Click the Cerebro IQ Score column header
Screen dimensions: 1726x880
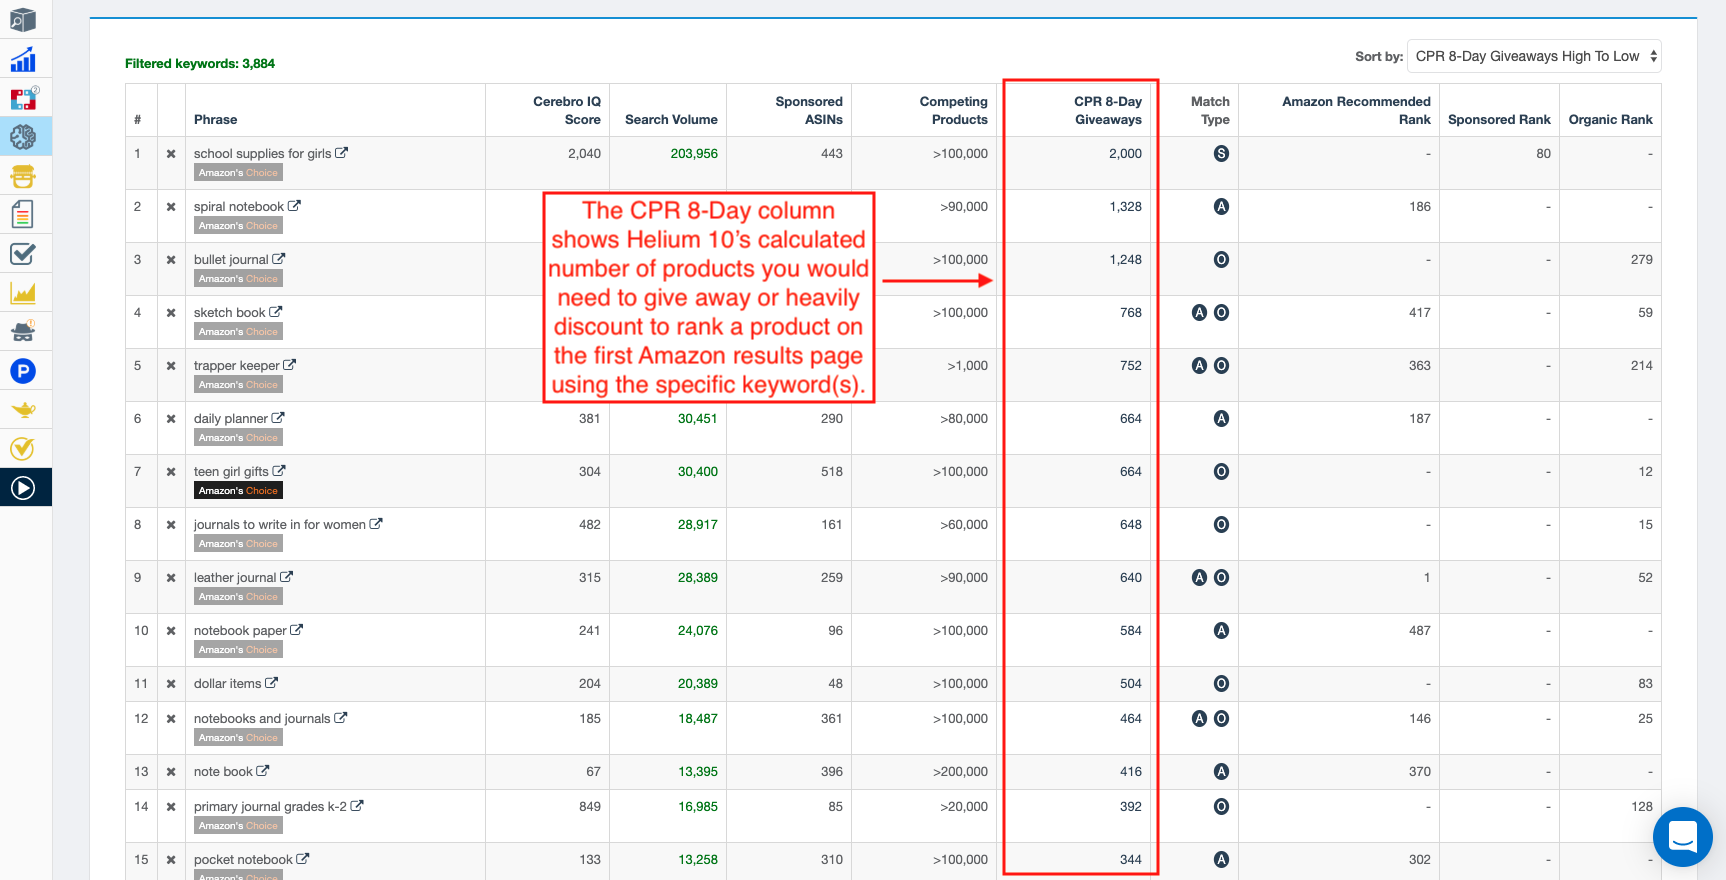click(x=566, y=110)
